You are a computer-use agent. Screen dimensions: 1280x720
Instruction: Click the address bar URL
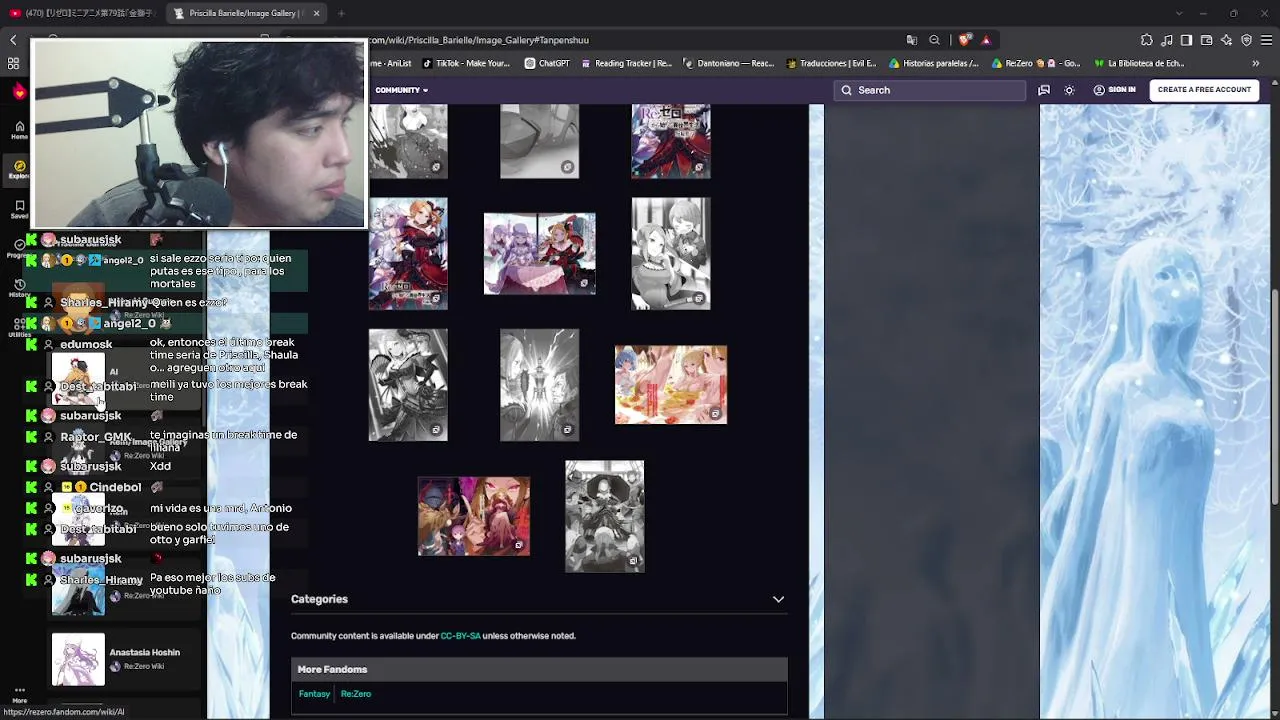[480, 40]
